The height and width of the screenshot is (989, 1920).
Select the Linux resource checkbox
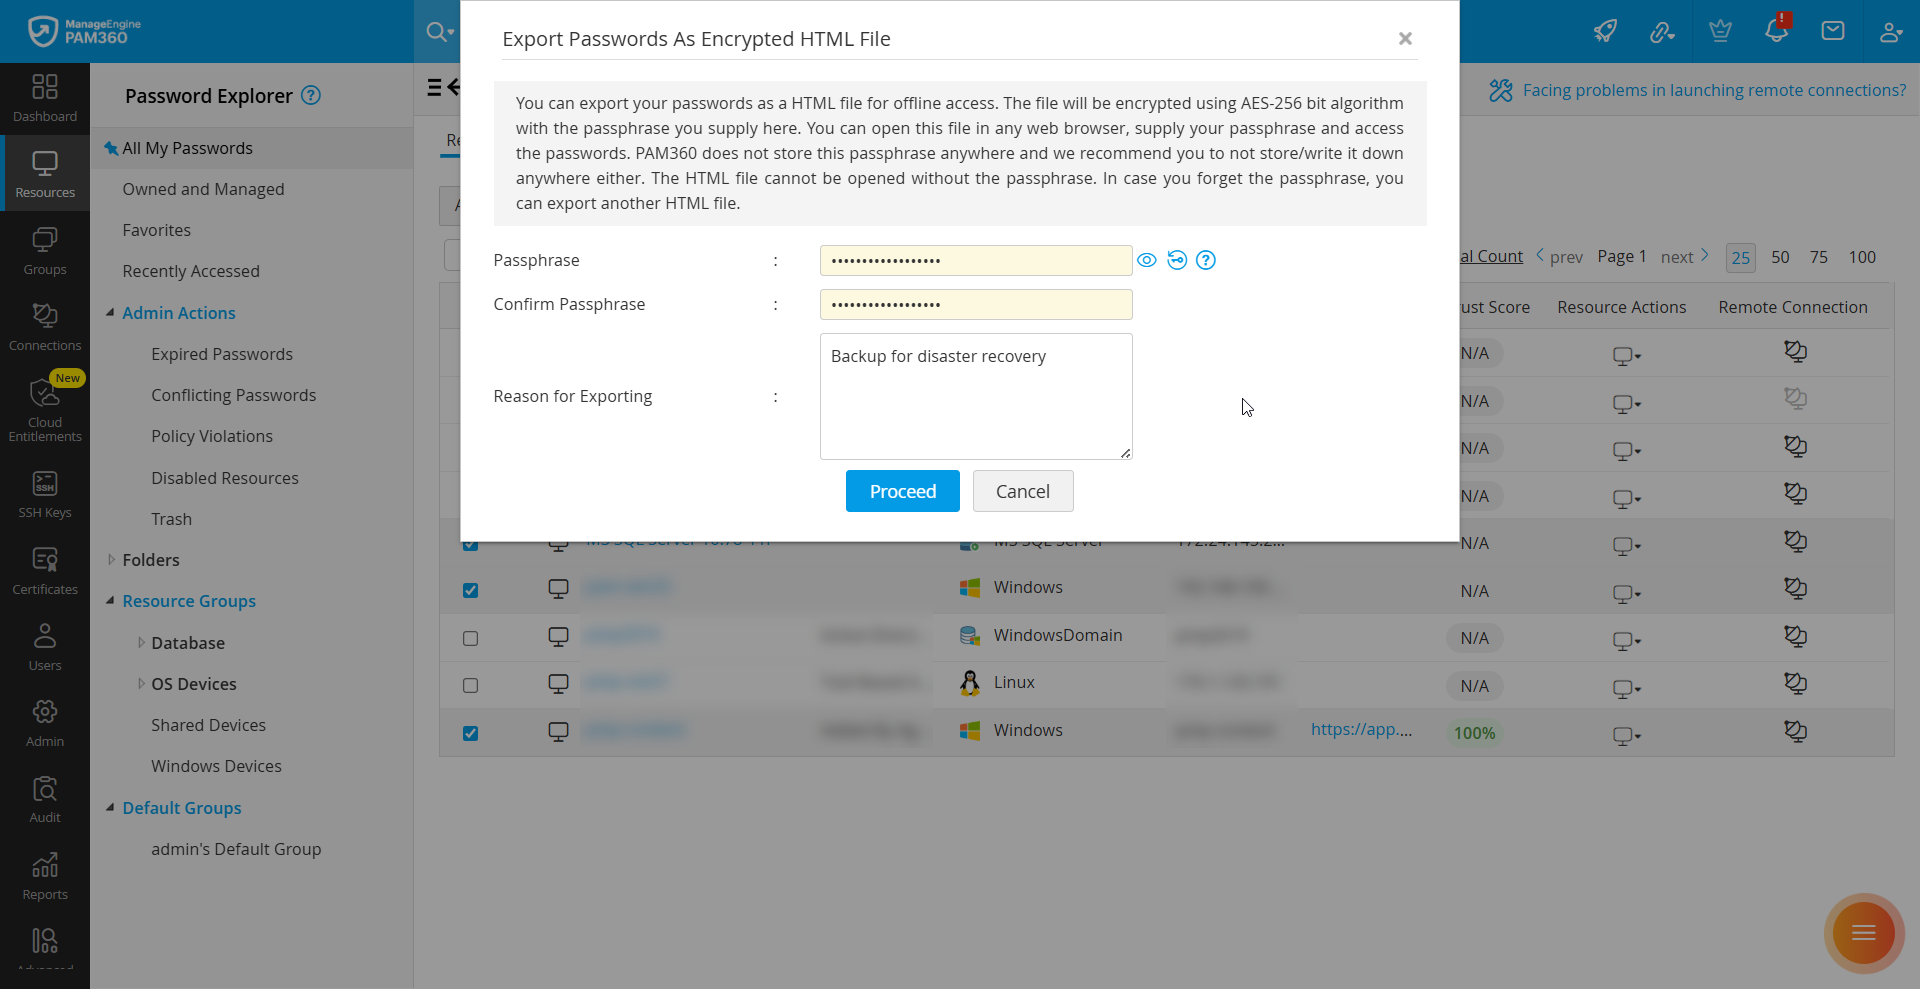[470, 685]
